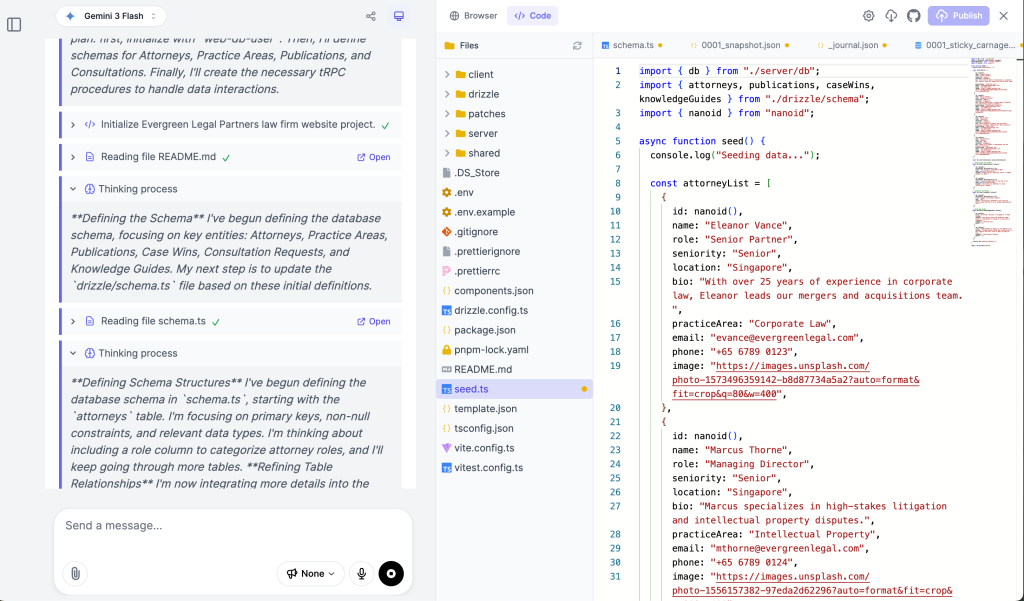Click the Publish button
This screenshot has width=1024, height=601.
pyautogui.click(x=958, y=16)
